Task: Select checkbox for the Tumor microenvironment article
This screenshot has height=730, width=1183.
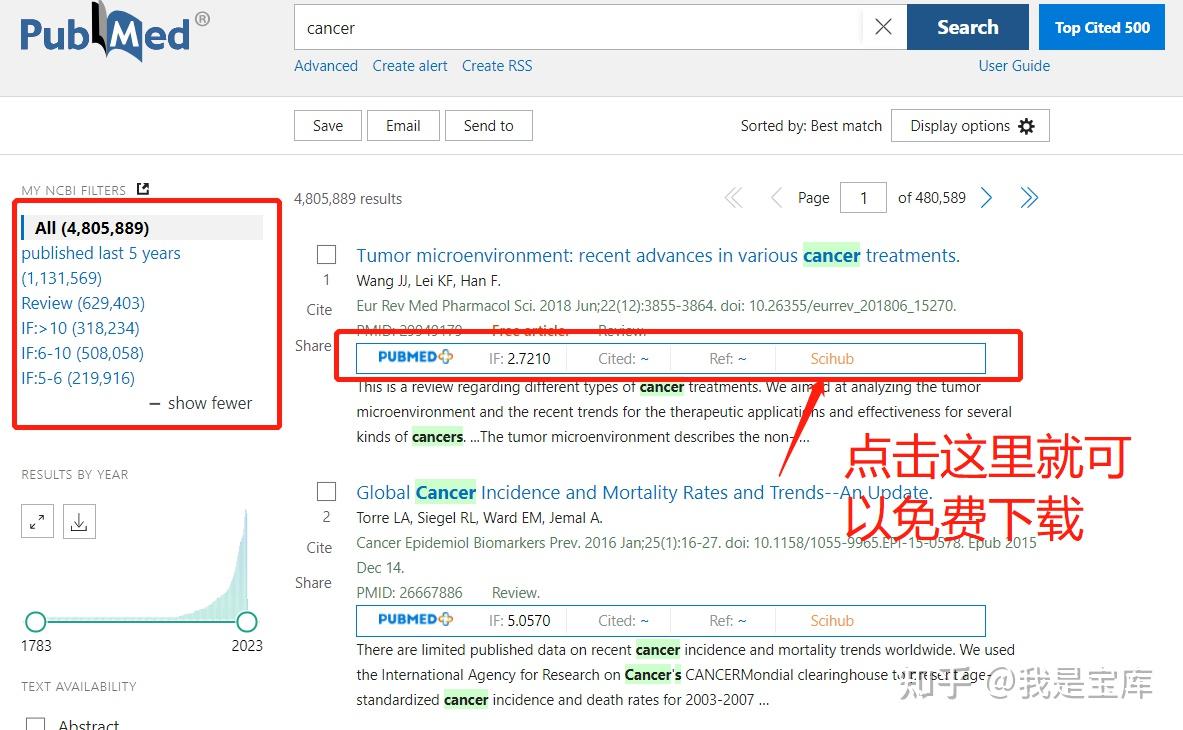Action: (x=326, y=254)
